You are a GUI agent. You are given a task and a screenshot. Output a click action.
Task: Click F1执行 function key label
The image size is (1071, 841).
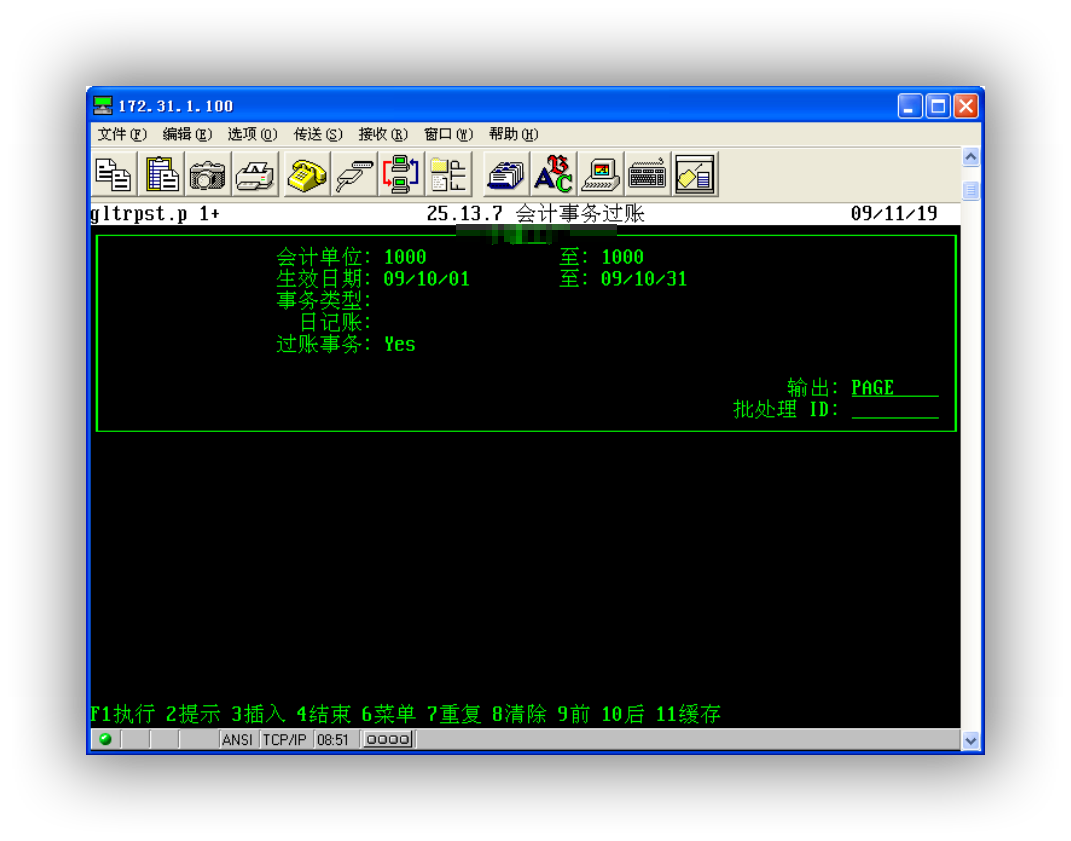[123, 714]
